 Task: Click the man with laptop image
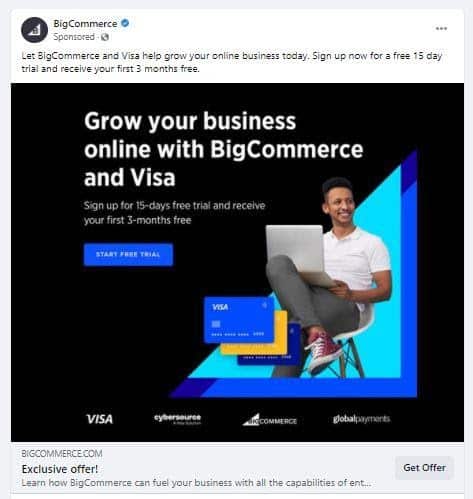328,278
